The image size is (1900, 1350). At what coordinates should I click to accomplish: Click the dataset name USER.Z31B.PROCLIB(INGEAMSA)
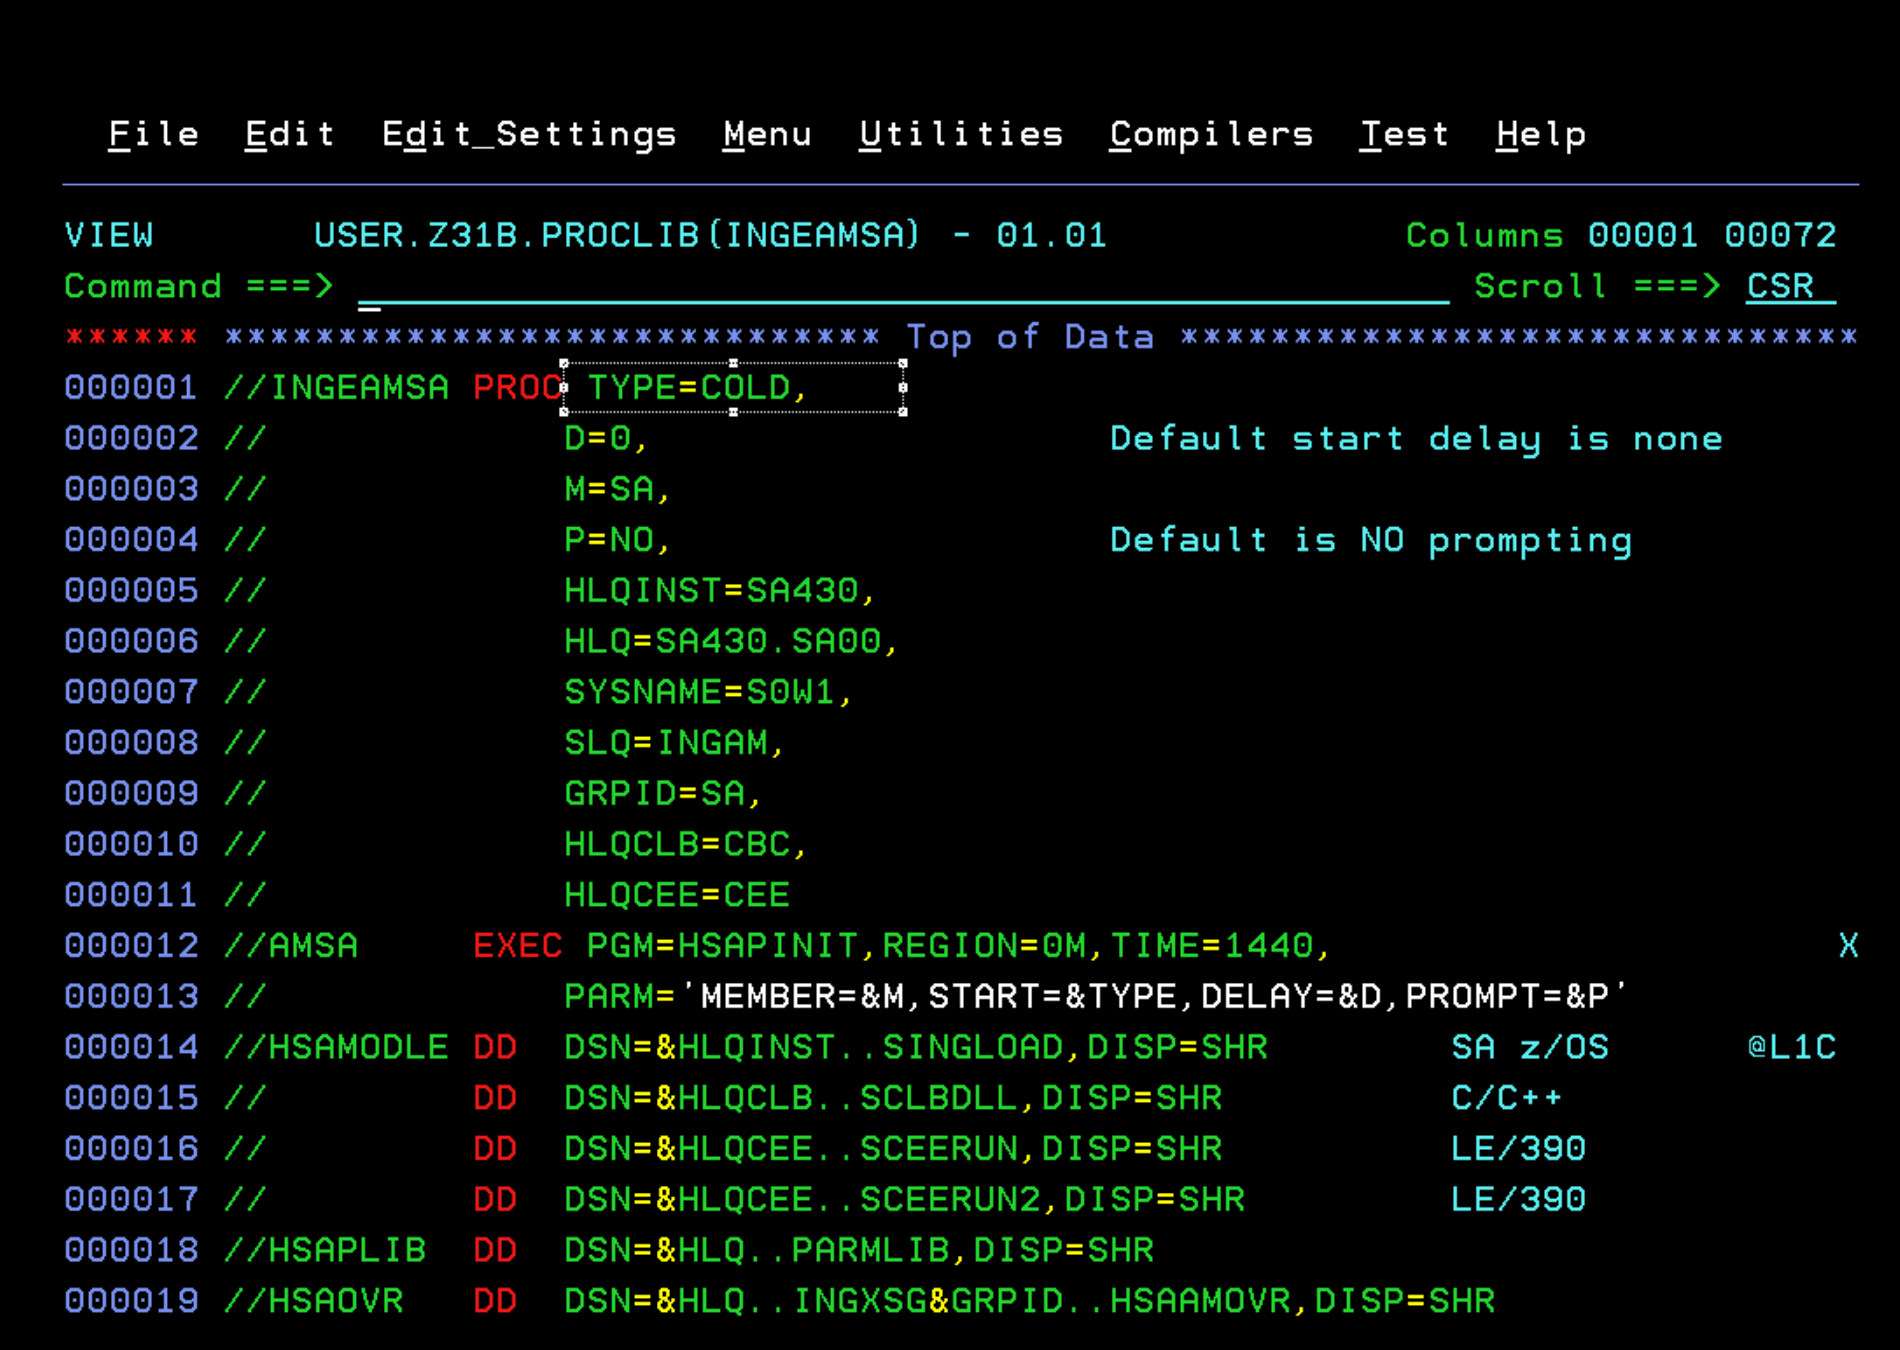tap(615, 235)
